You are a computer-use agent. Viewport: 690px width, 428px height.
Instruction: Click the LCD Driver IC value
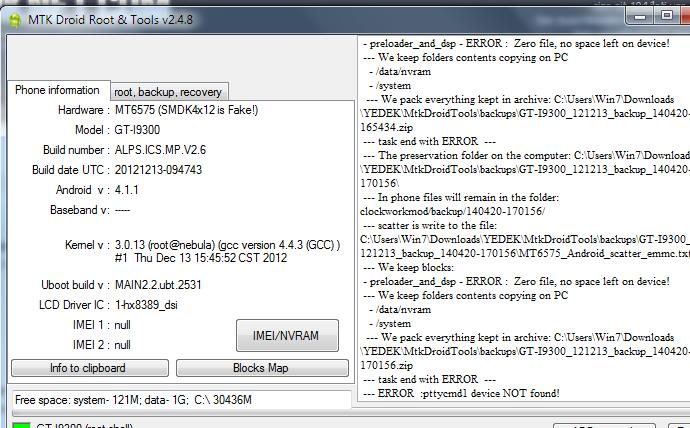click(x=146, y=305)
